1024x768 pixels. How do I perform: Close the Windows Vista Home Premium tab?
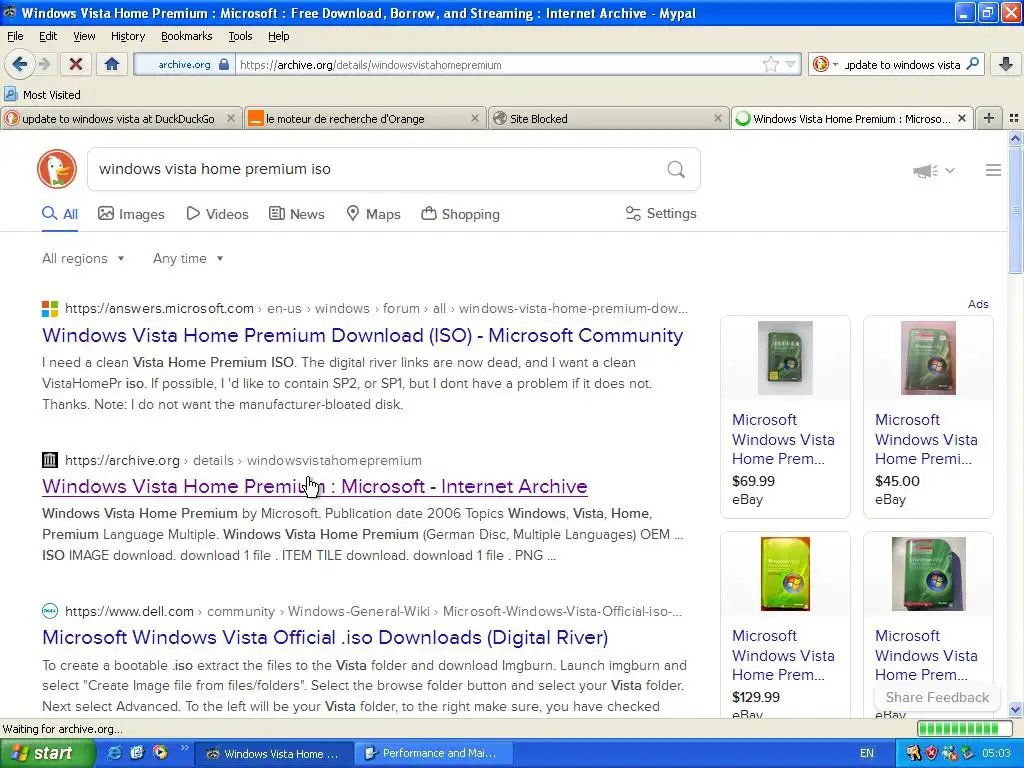click(961, 118)
